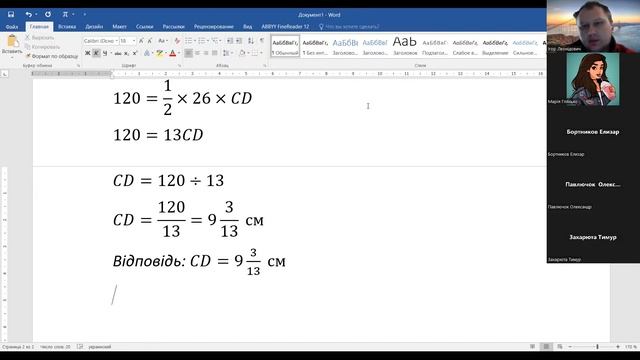Zoom out with the minus button
The height and width of the screenshot is (360, 640).
click(570, 347)
